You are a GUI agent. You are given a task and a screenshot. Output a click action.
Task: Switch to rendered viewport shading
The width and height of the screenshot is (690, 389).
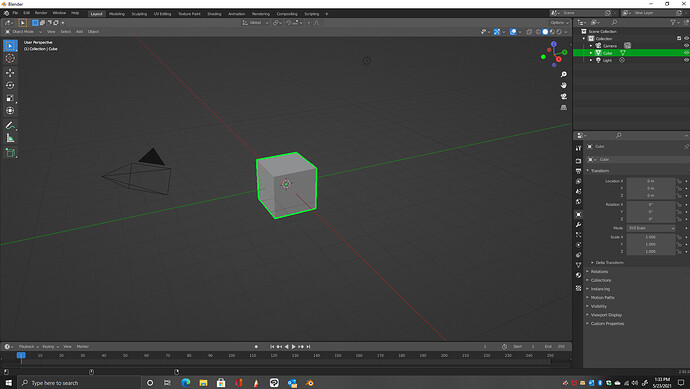click(559, 32)
